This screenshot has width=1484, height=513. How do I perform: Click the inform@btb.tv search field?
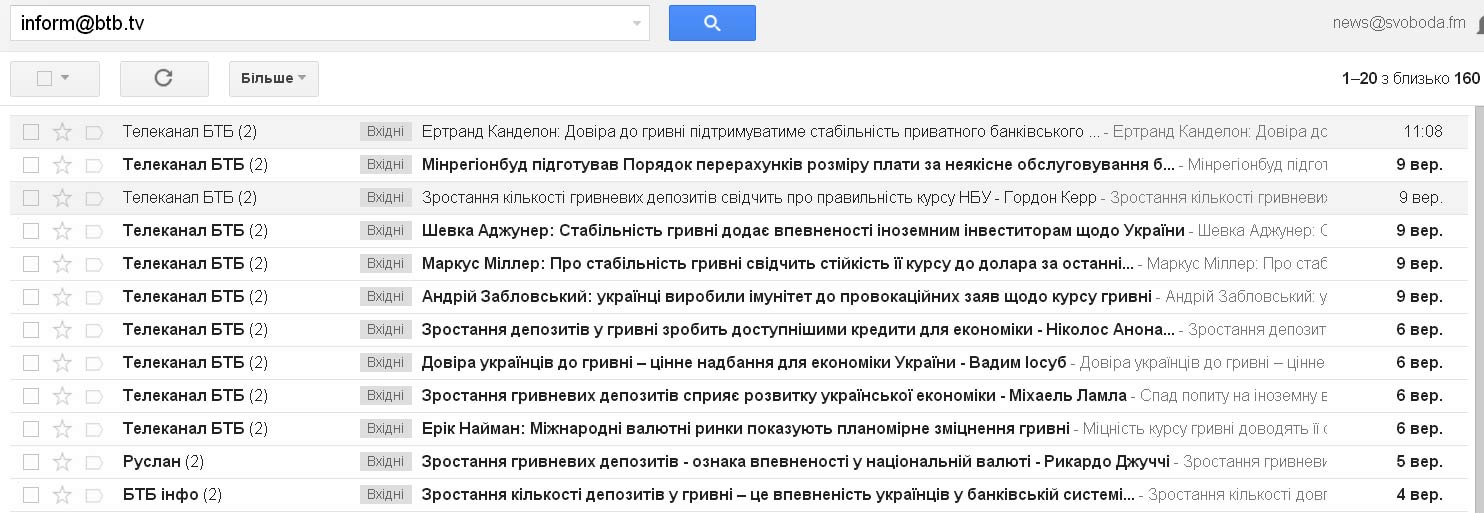pyautogui.click(x=320, y=24)
